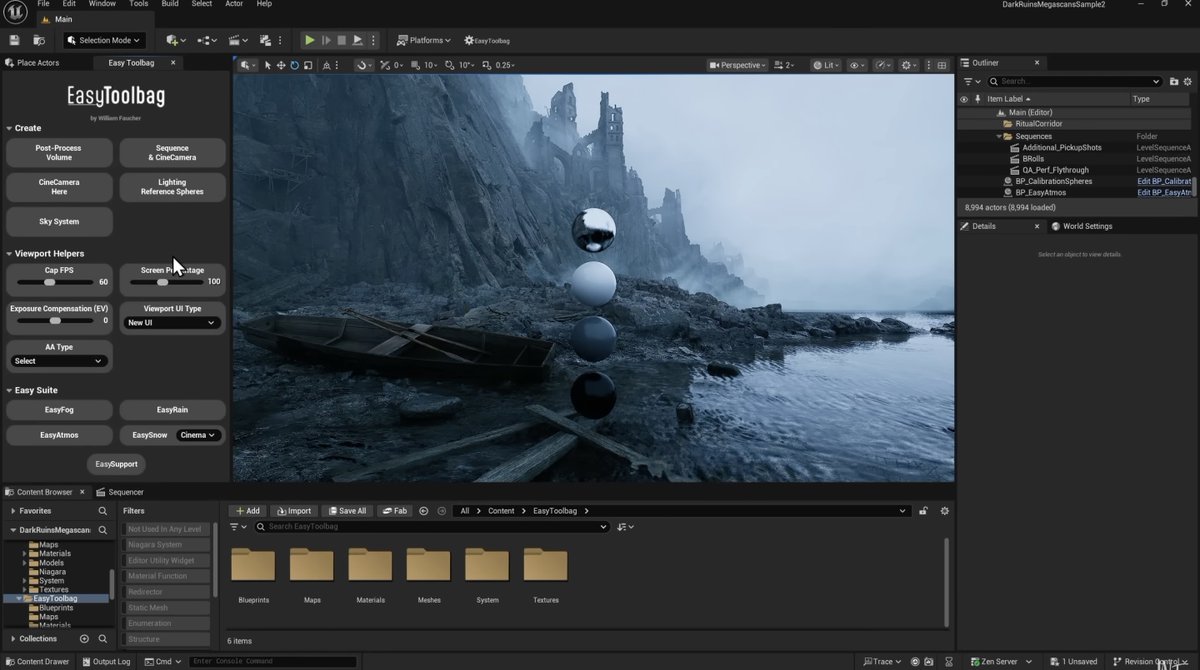The image size is (1200, 670).
Task: Open the EasySnow Cinema quality dropdown
Action: [x=198, y=435]
